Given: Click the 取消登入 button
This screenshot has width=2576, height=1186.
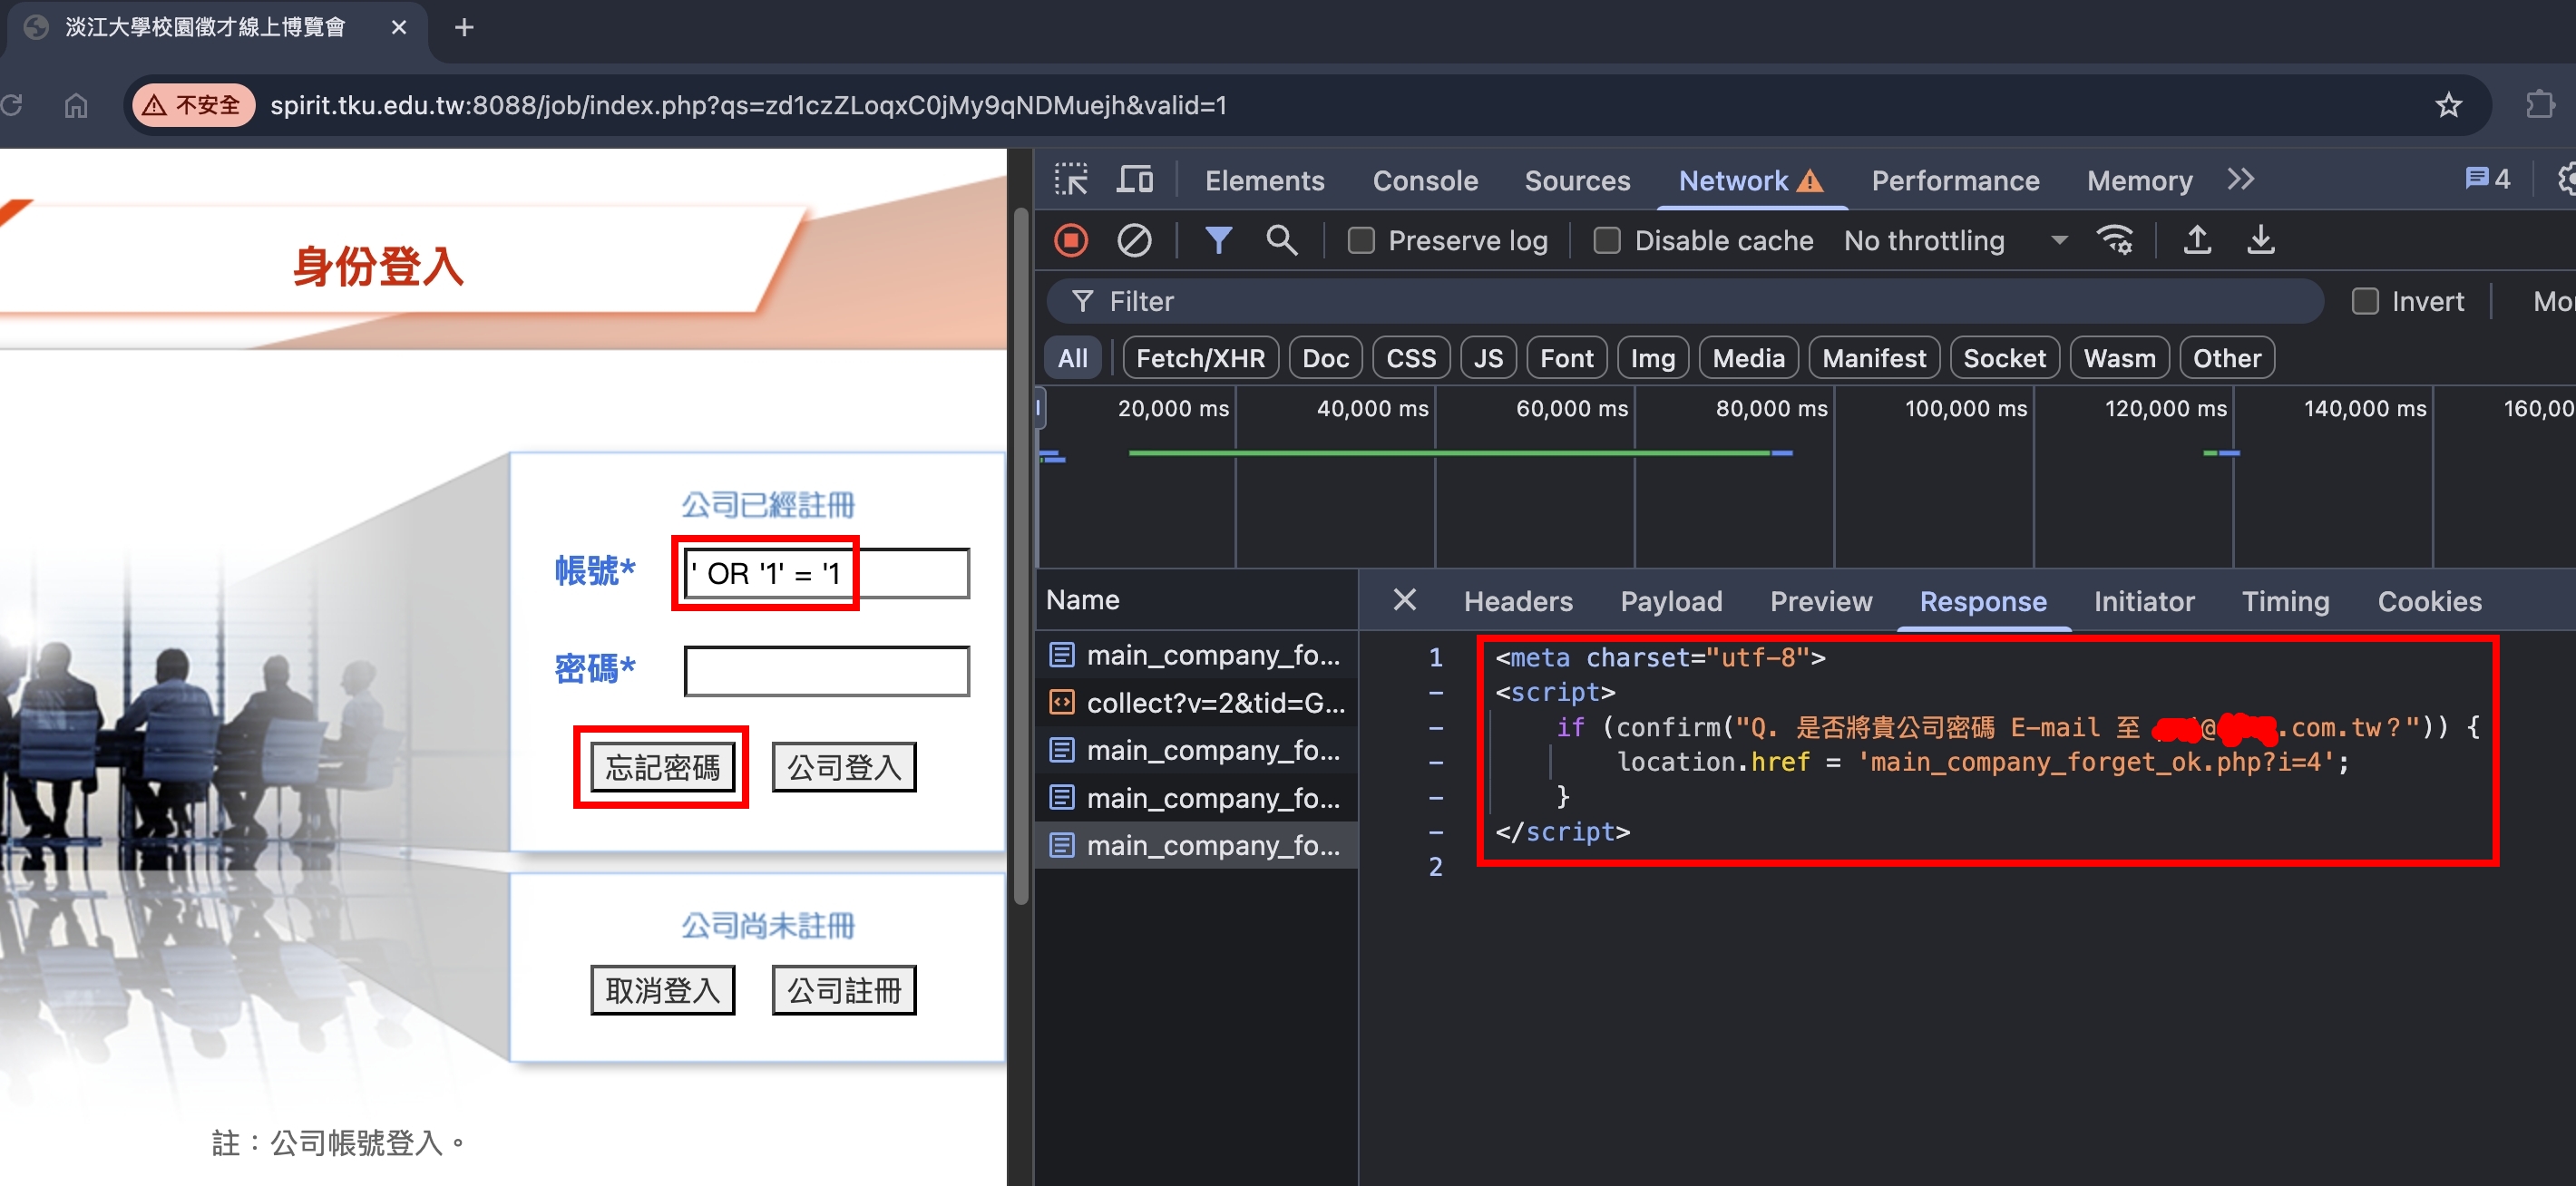Looking at the screenshot, I should (662, 990).
